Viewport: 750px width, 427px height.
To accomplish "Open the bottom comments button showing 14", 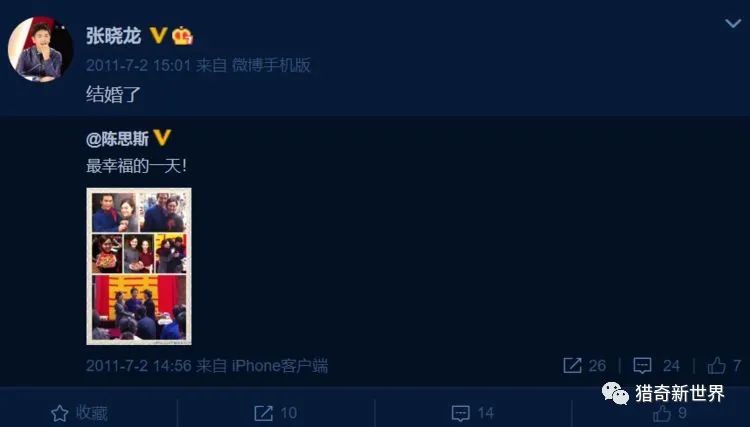I will click(x=473, y=413).
